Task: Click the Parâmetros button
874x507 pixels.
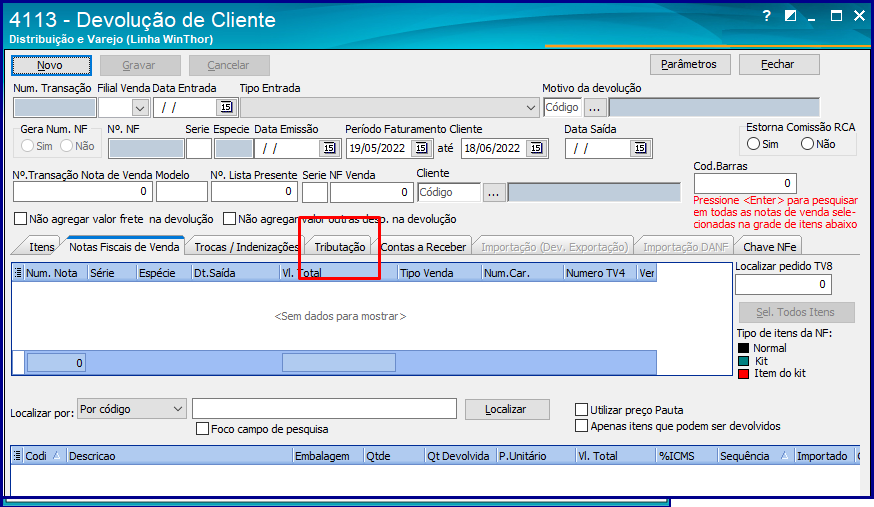Action: [690, 65]
